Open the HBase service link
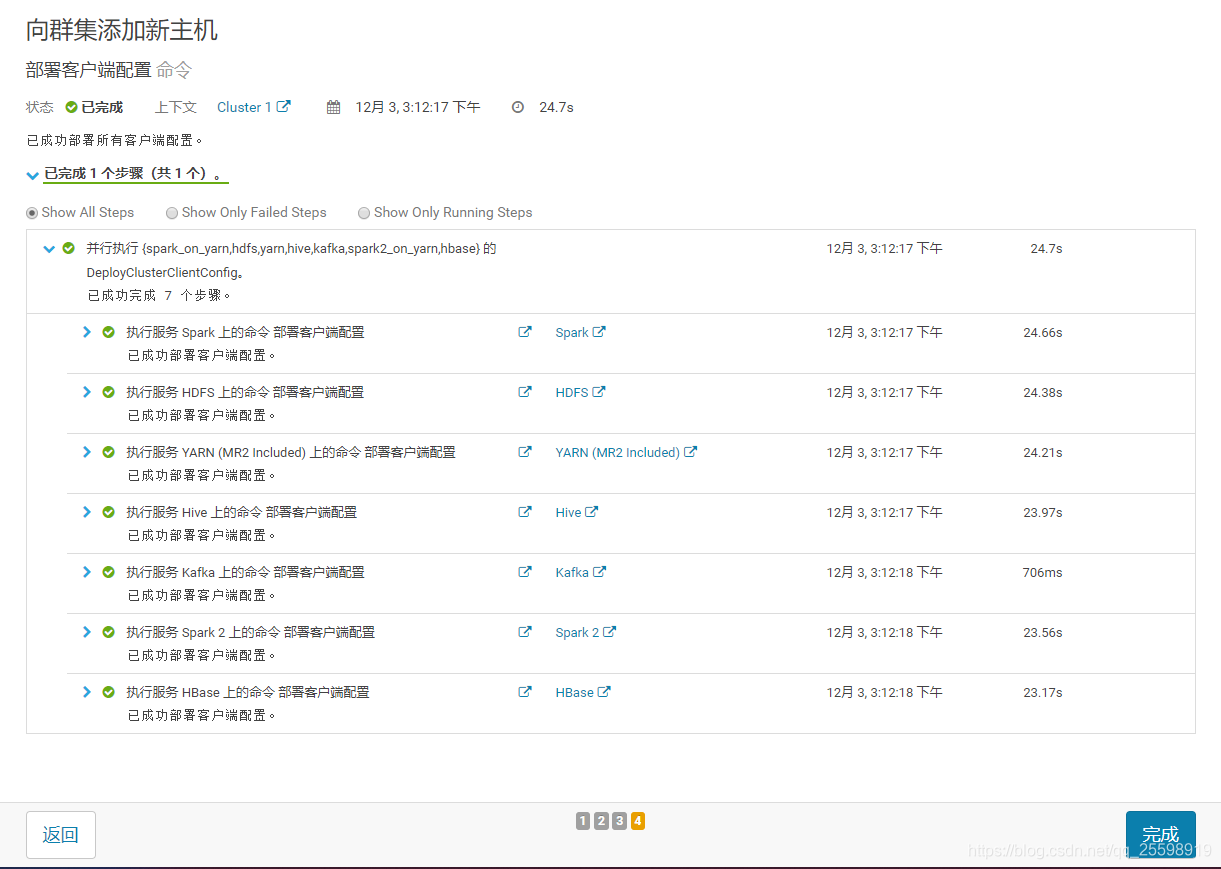Viewport: 1221px width, 869px height. 582,693
